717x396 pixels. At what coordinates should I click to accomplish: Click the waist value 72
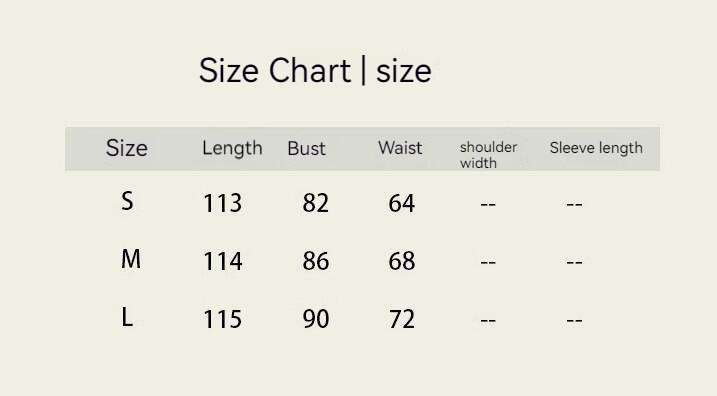[401, 319]
